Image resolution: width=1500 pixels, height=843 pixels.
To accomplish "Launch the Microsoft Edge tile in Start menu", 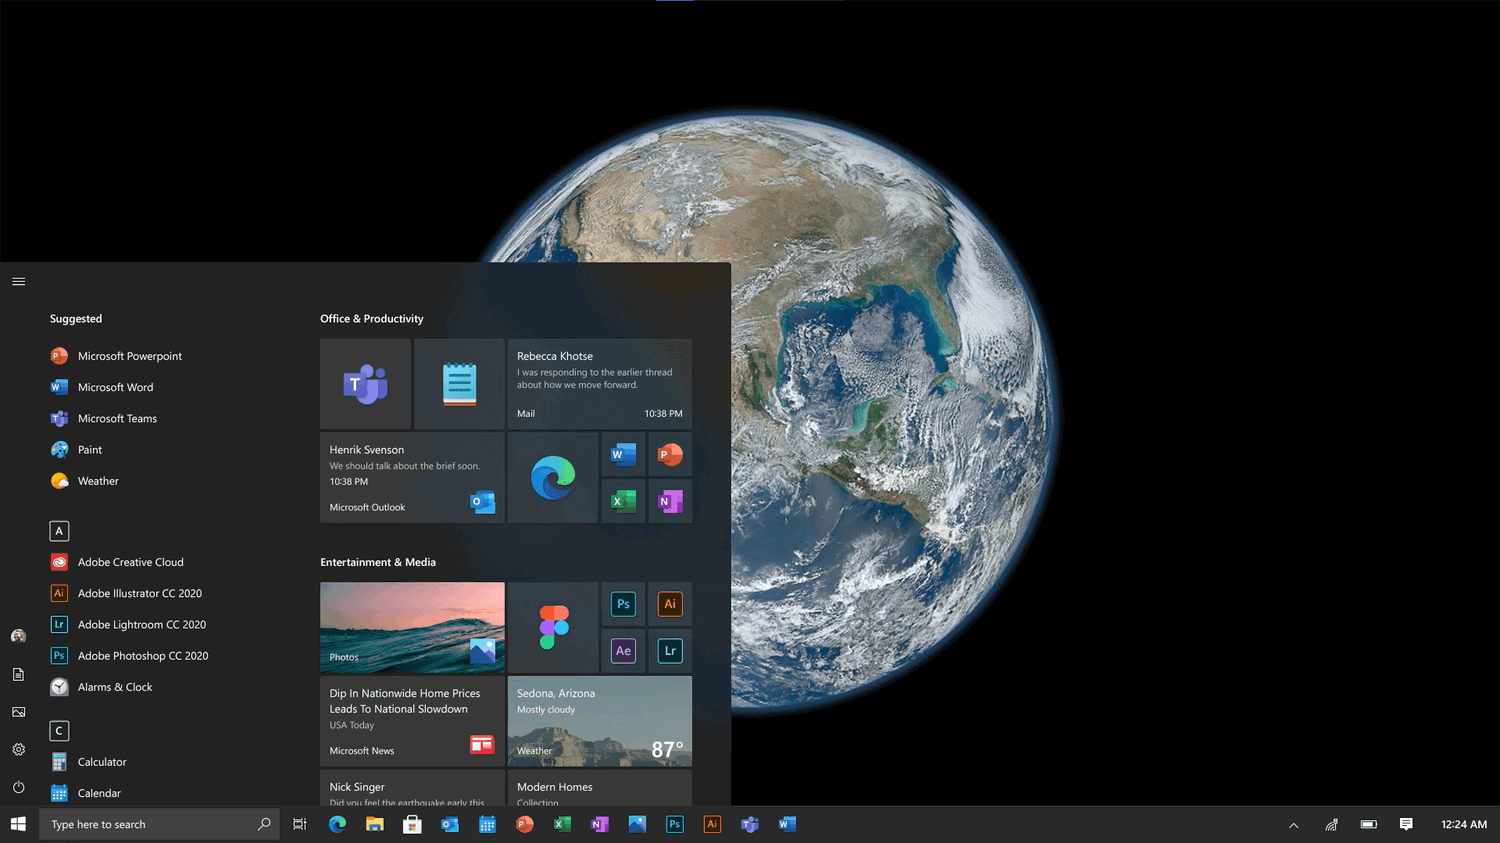I will 553,477.
